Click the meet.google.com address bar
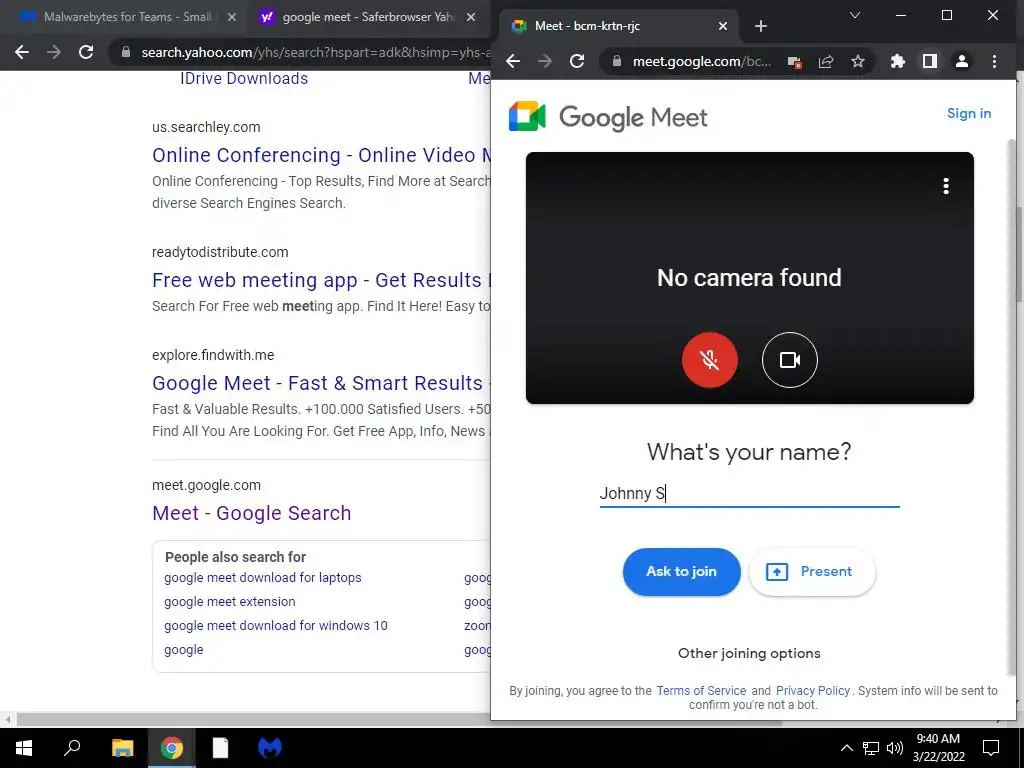The height and width of the screenshot is (768, 1024). (x=701, y=61)
